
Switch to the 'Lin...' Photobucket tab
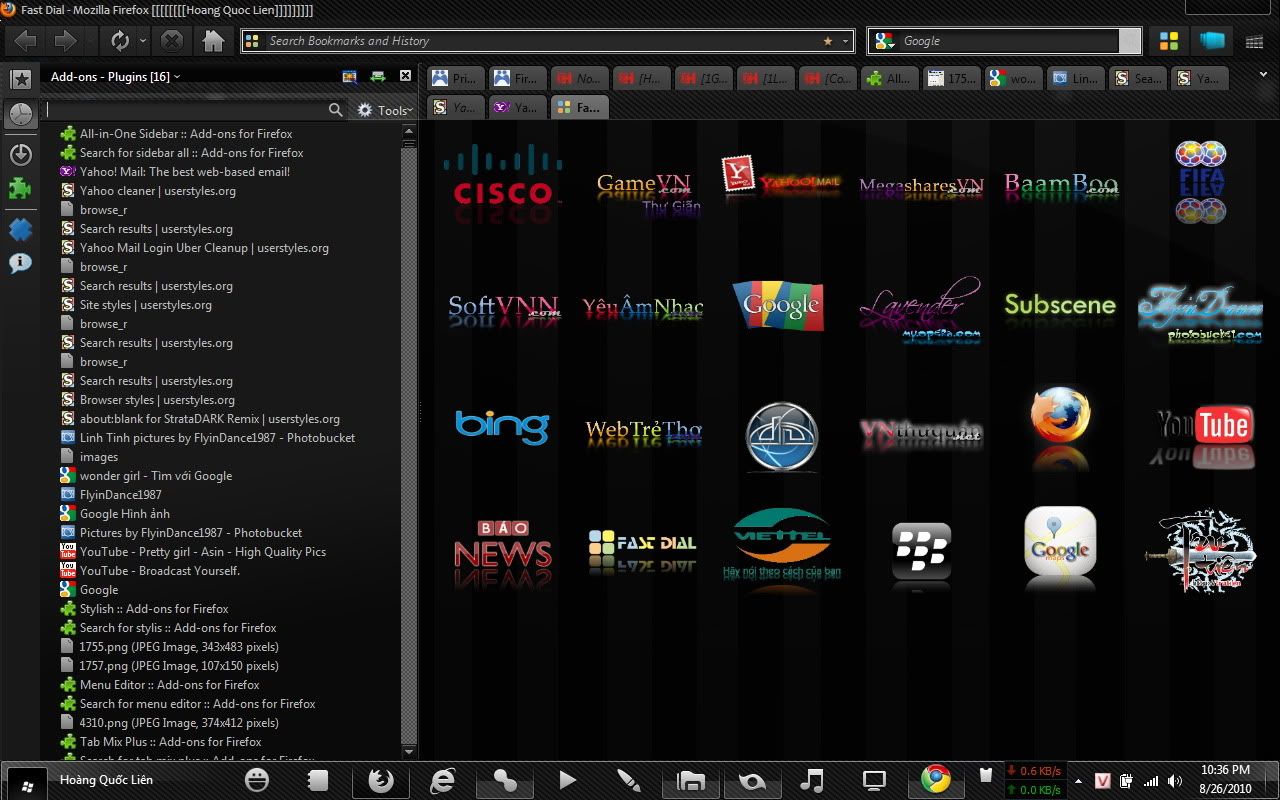[x=1074, y=78]
